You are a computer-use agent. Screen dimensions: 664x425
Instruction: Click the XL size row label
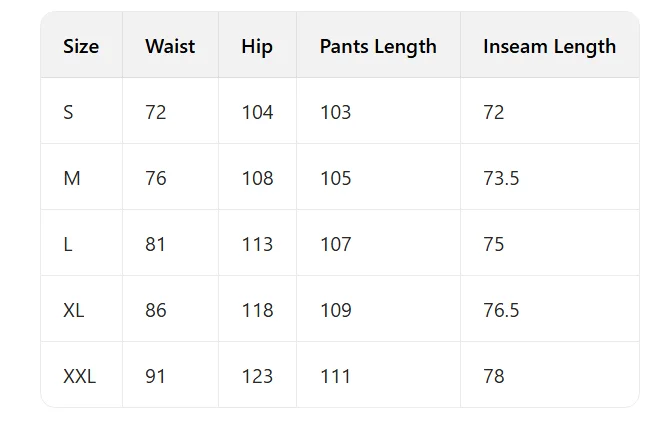(73, 310)
